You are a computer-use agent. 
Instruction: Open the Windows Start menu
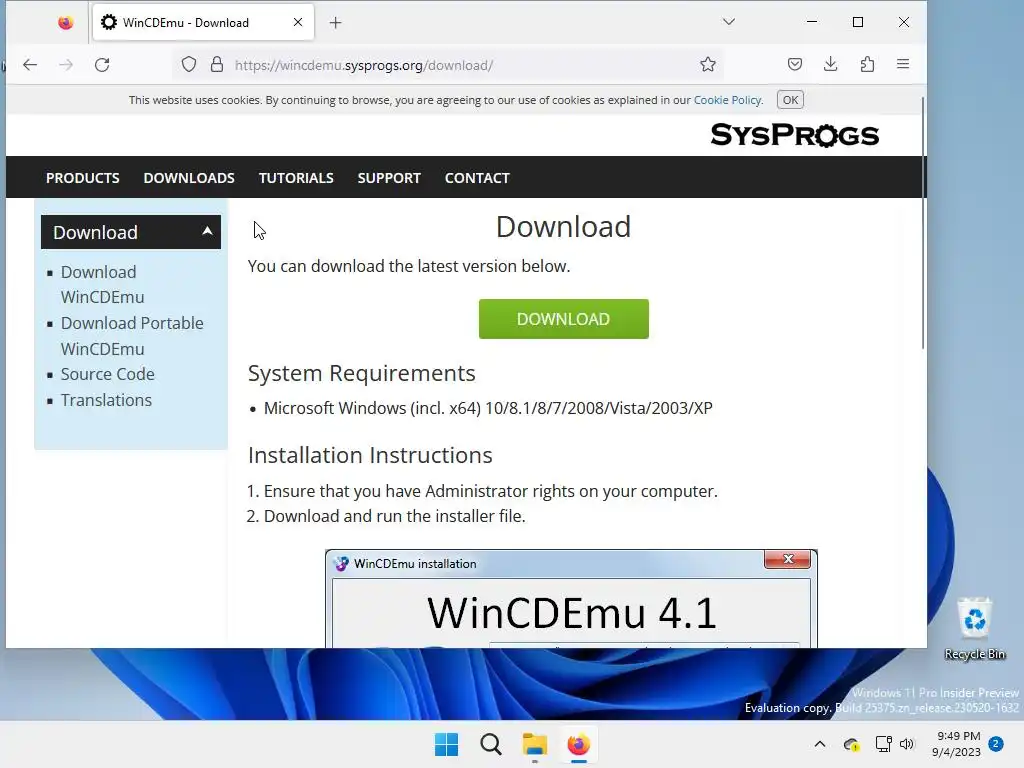click(x=447, y=744)
